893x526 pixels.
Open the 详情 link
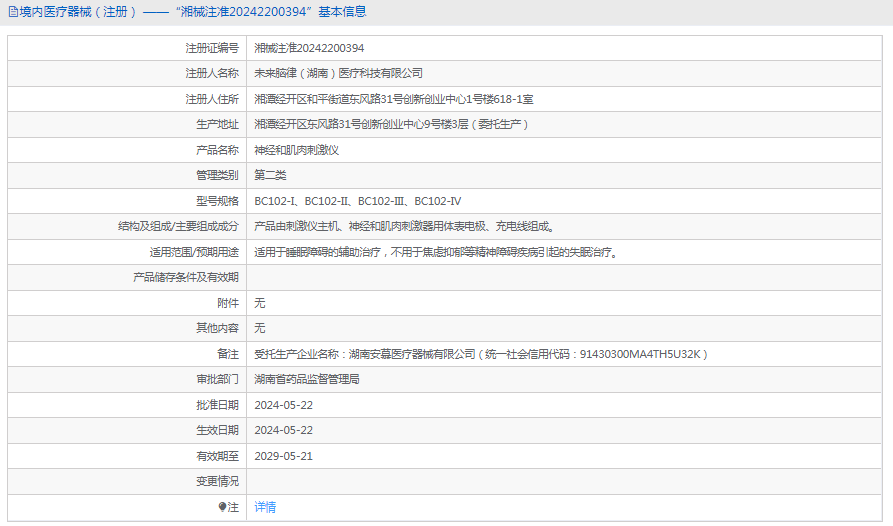click(265, 507)
